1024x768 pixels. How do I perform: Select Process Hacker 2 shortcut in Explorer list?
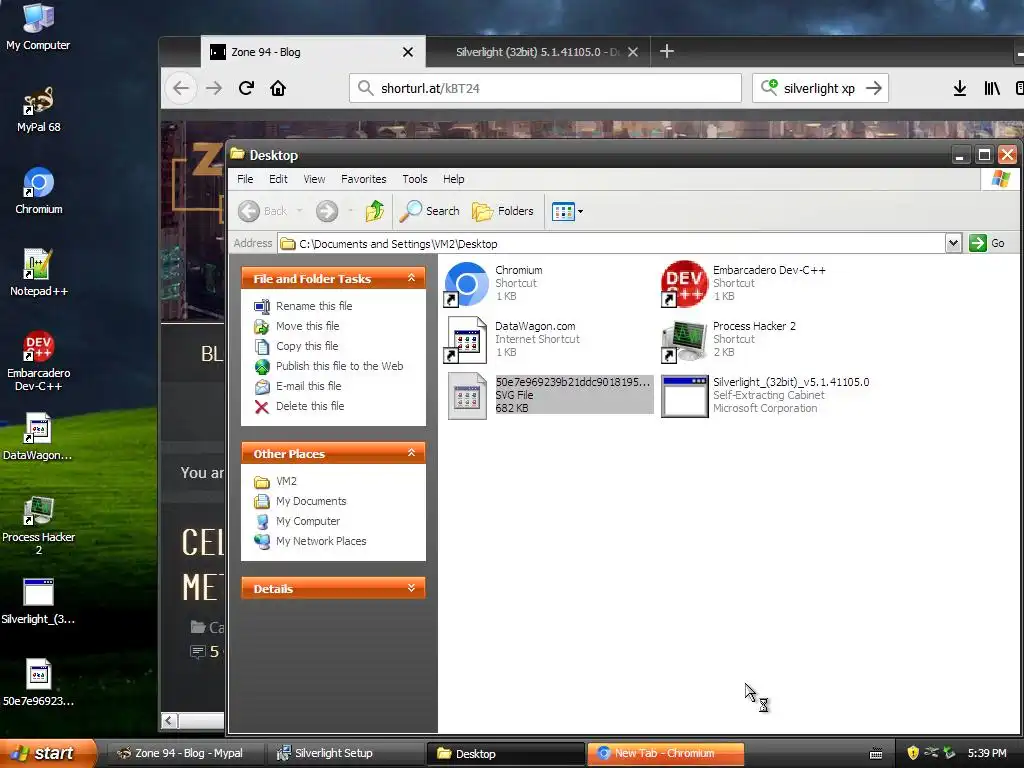pyautogui.click(x=729, y=339)
